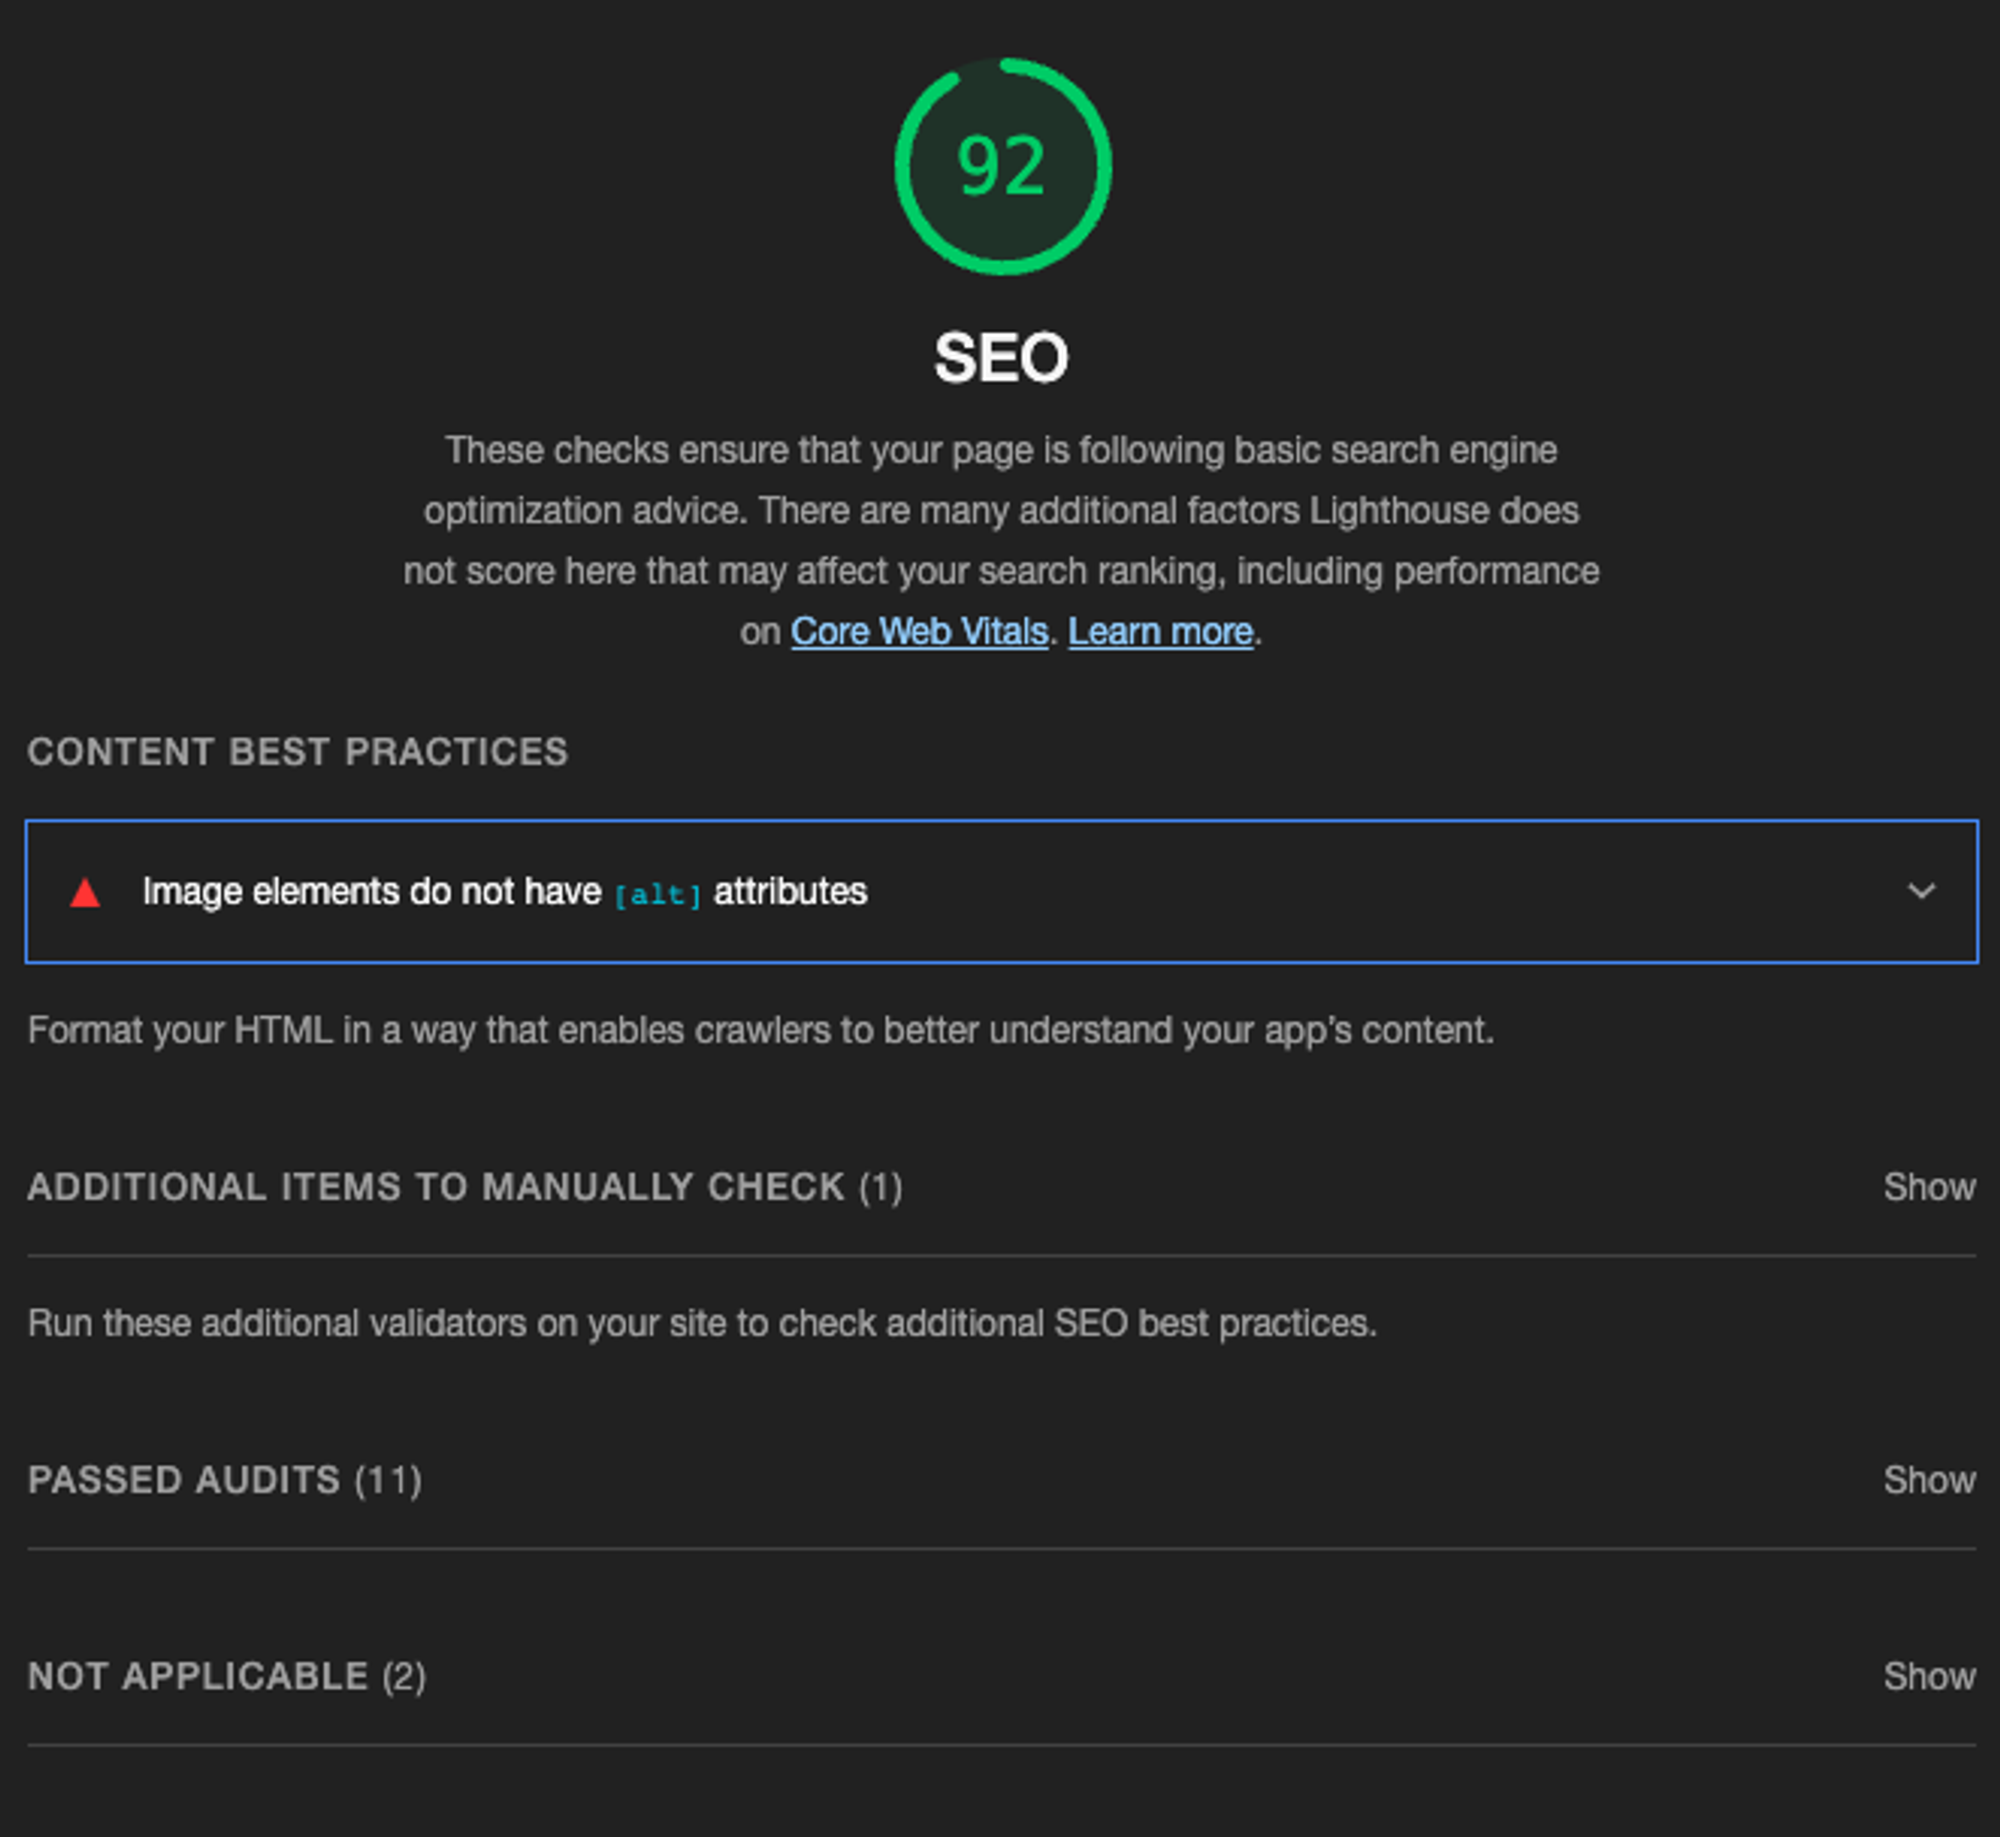Open the Learn more link
Image resolution: width=2000 pixels, height=1837 pixels.
[1160, 632]
